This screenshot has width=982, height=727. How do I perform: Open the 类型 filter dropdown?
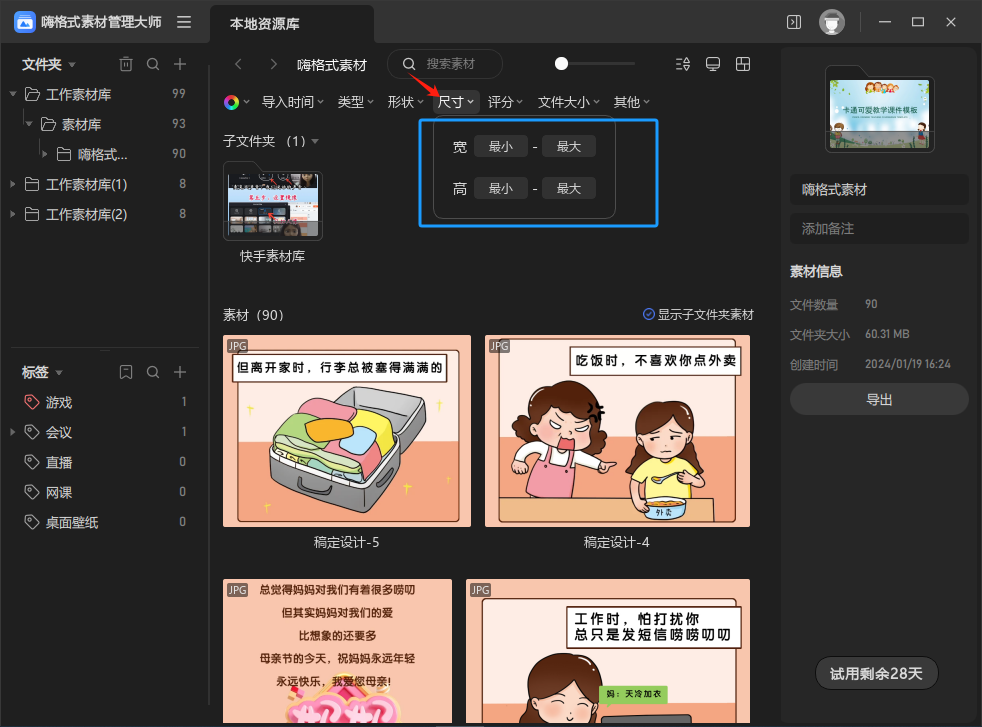(355, 102)
